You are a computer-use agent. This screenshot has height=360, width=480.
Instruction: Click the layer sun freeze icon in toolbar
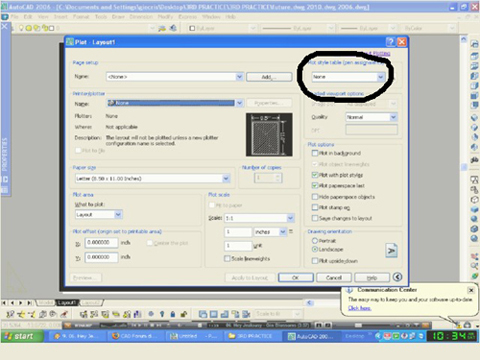[x=29, y=28]
